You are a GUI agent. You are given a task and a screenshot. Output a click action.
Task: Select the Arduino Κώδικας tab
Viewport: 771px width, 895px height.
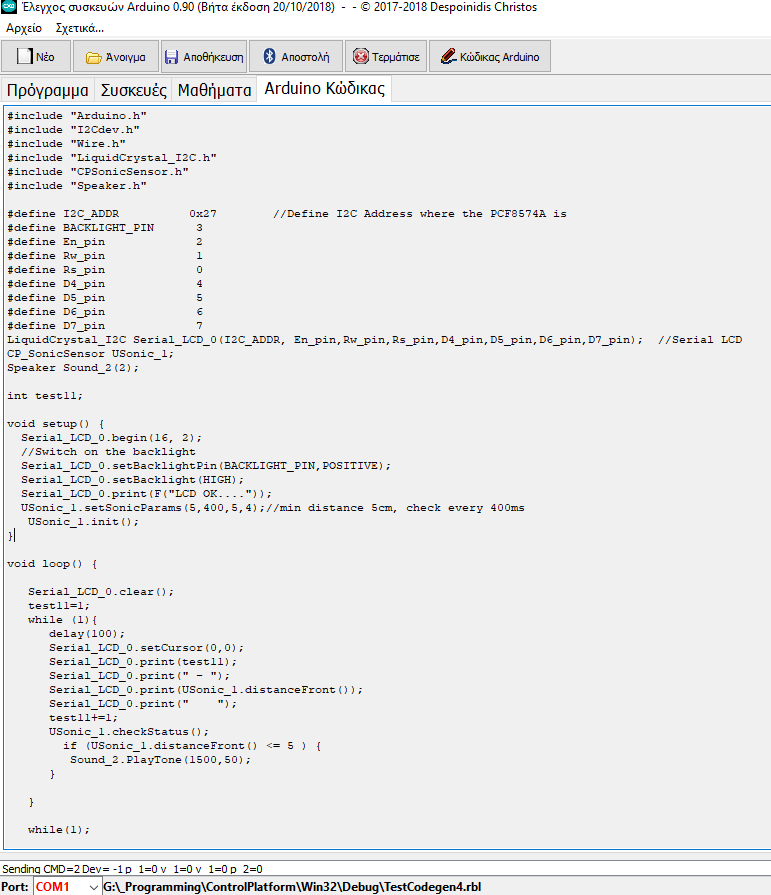pos(324,88)
